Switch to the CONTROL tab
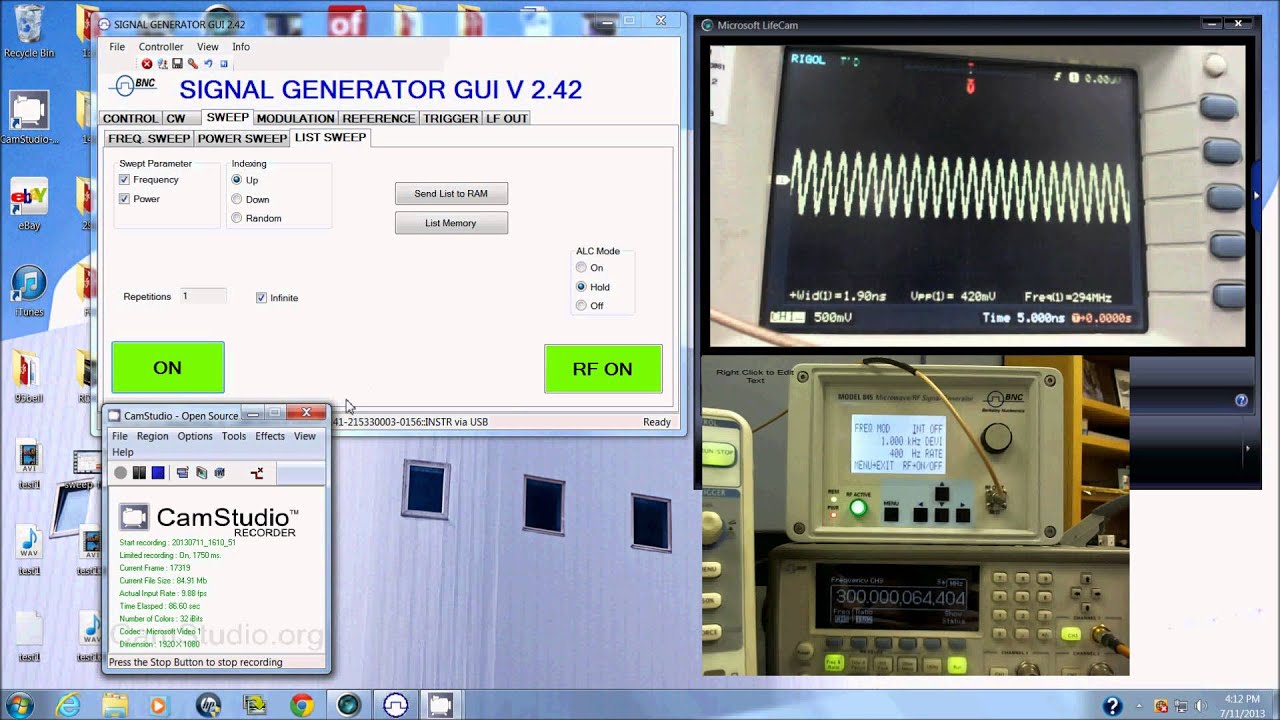This screenshot has width=1280, height=720. click(x=130, y=118)
